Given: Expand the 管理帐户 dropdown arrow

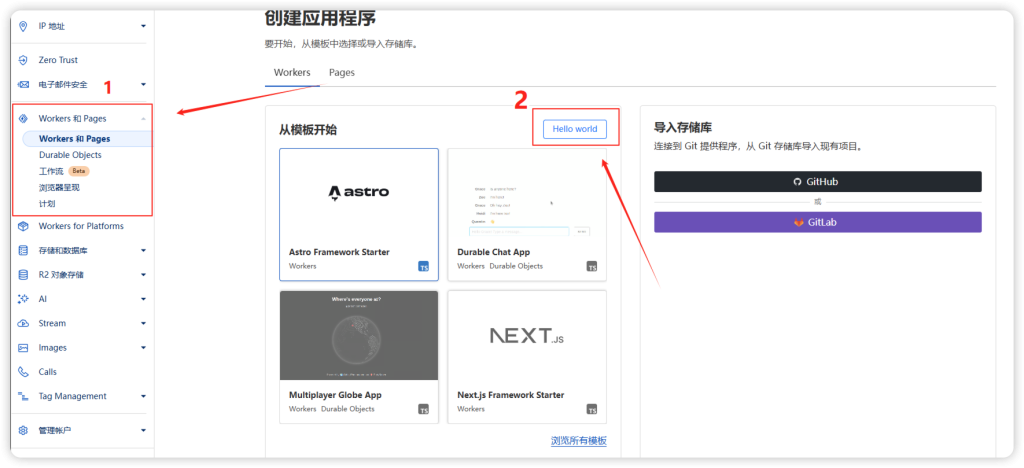Looking at the screenshot, I should click(x=144, y=431).
